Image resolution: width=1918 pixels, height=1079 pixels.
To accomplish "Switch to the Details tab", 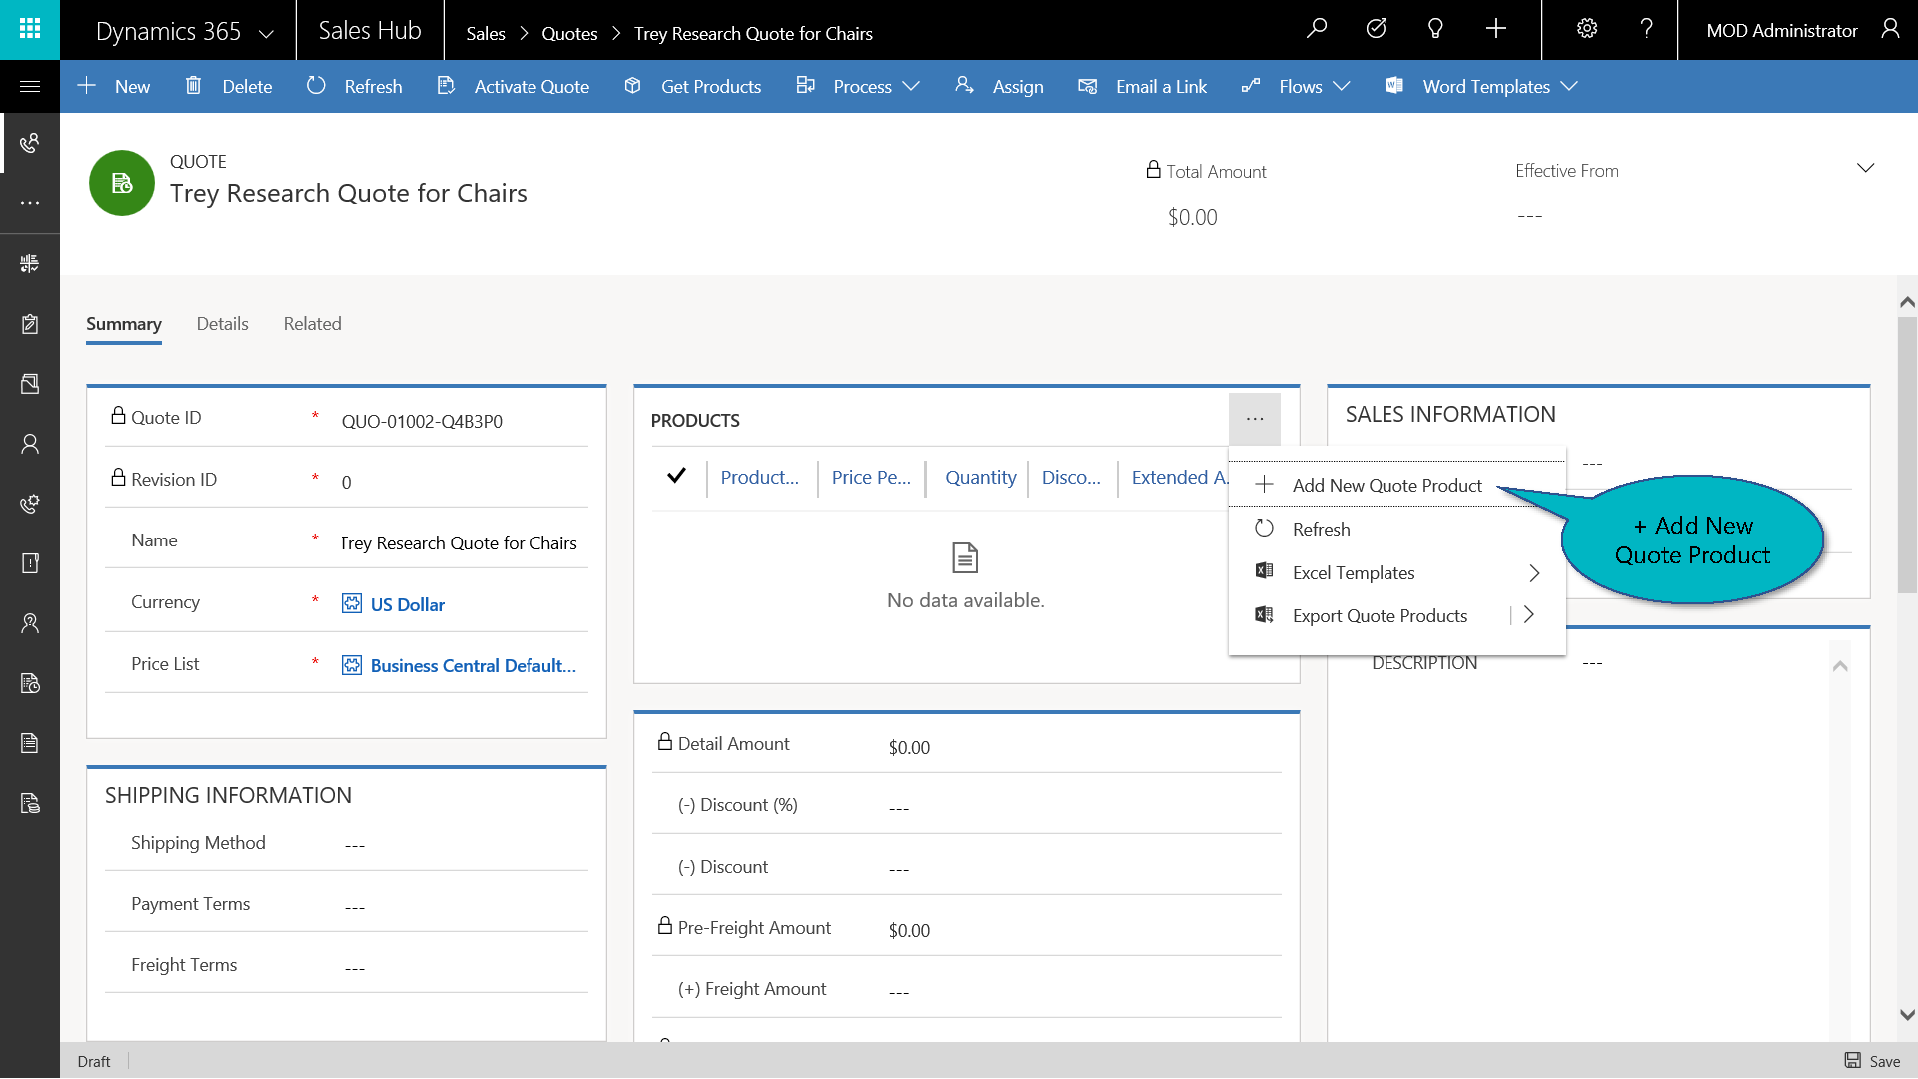I will click(x=222, y=324).
